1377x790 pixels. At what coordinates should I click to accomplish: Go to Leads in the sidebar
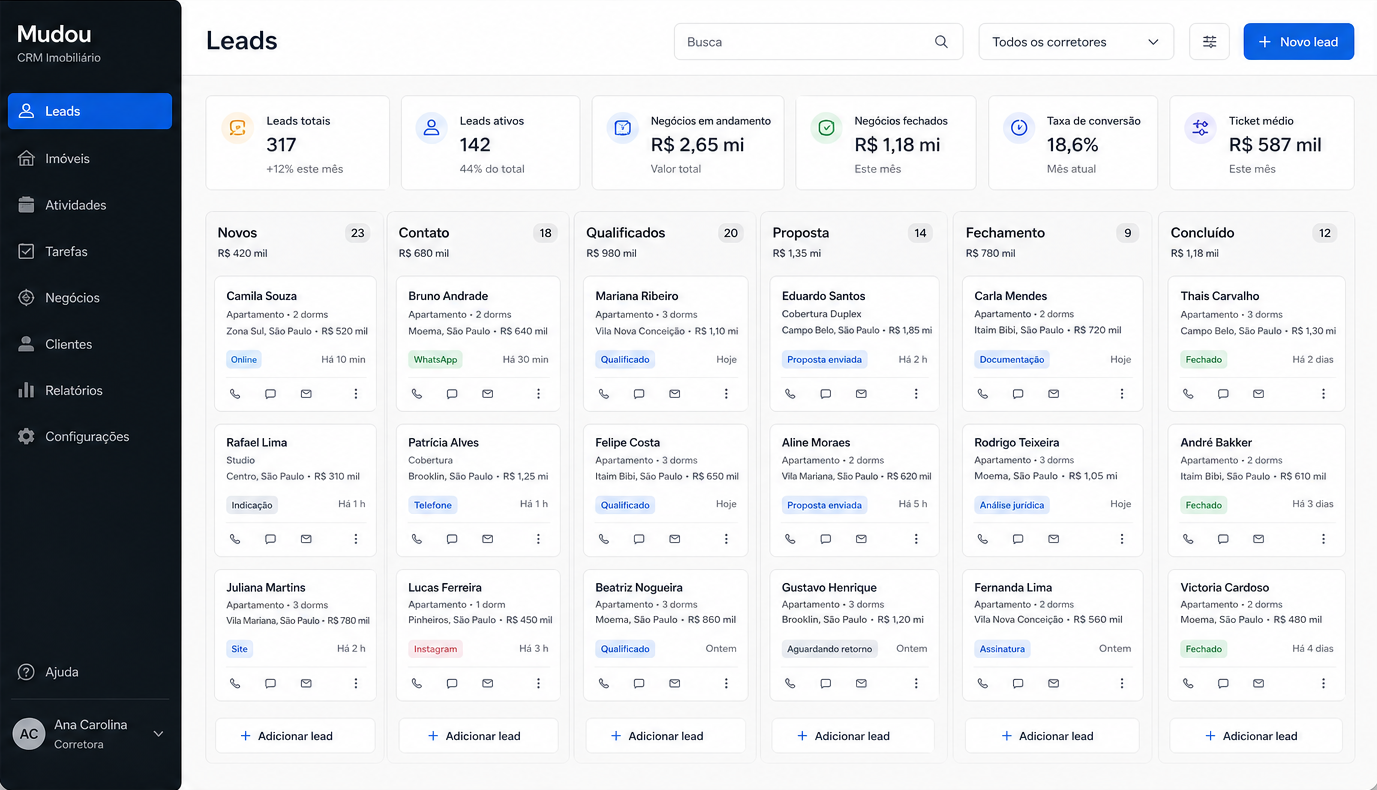(x=90, y=111)
